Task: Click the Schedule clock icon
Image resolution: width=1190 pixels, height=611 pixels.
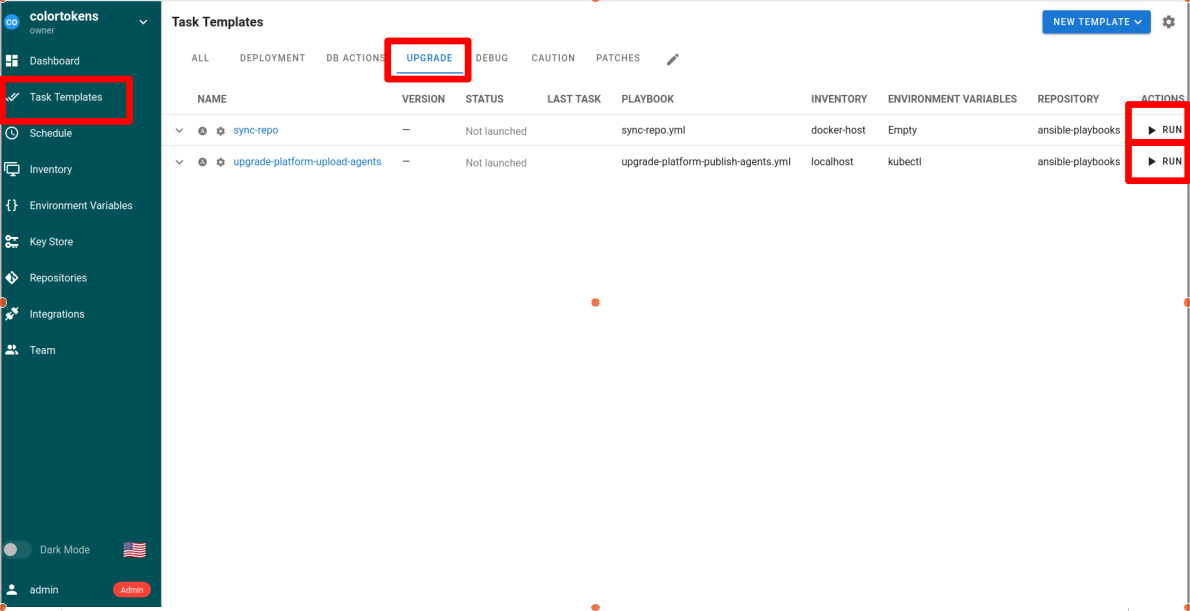Action: [x=12, y=133]
